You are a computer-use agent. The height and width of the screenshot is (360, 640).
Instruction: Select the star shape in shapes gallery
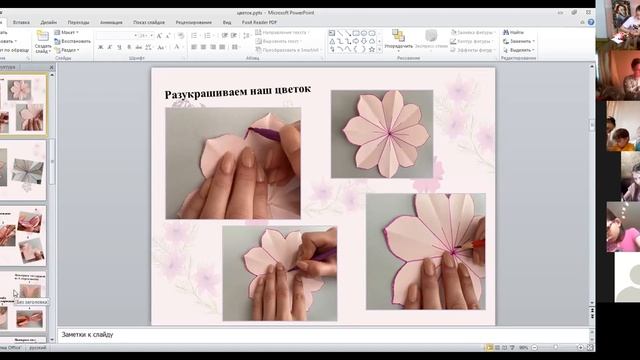pyautogui.click(x=371, y=49)
